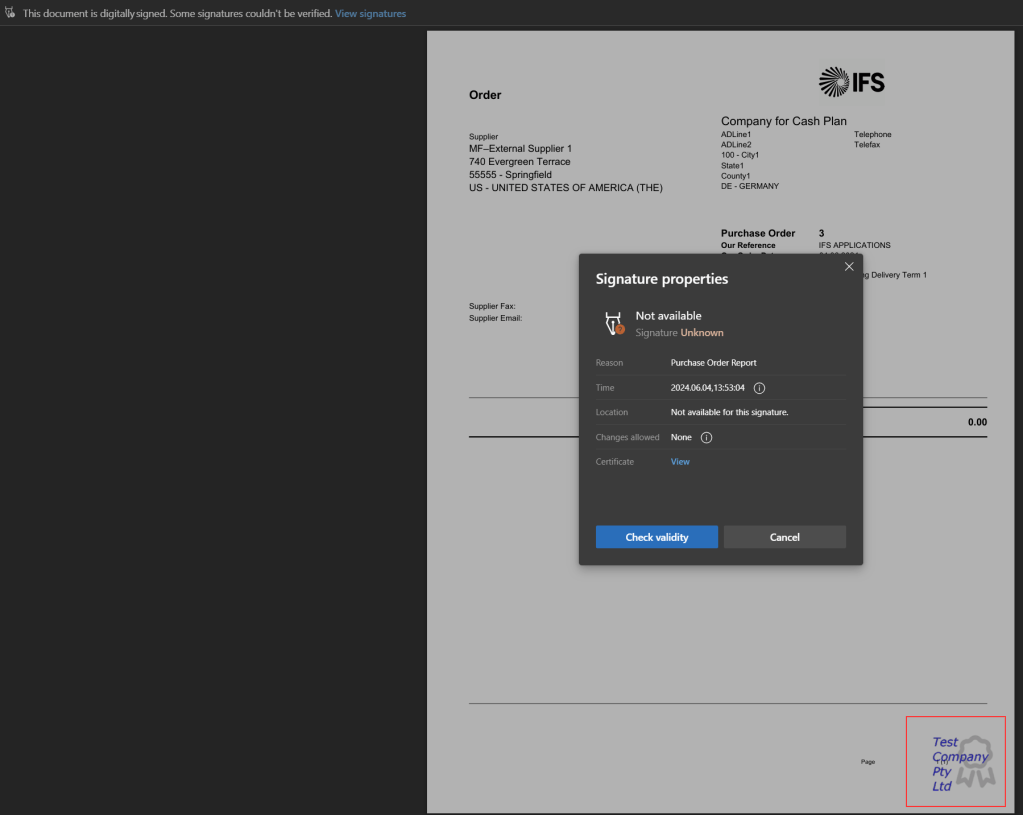This screenshot has width=1023, height=815.
Task: Click the signature pen icon with warning badge
Action: (x=613, y=323)
